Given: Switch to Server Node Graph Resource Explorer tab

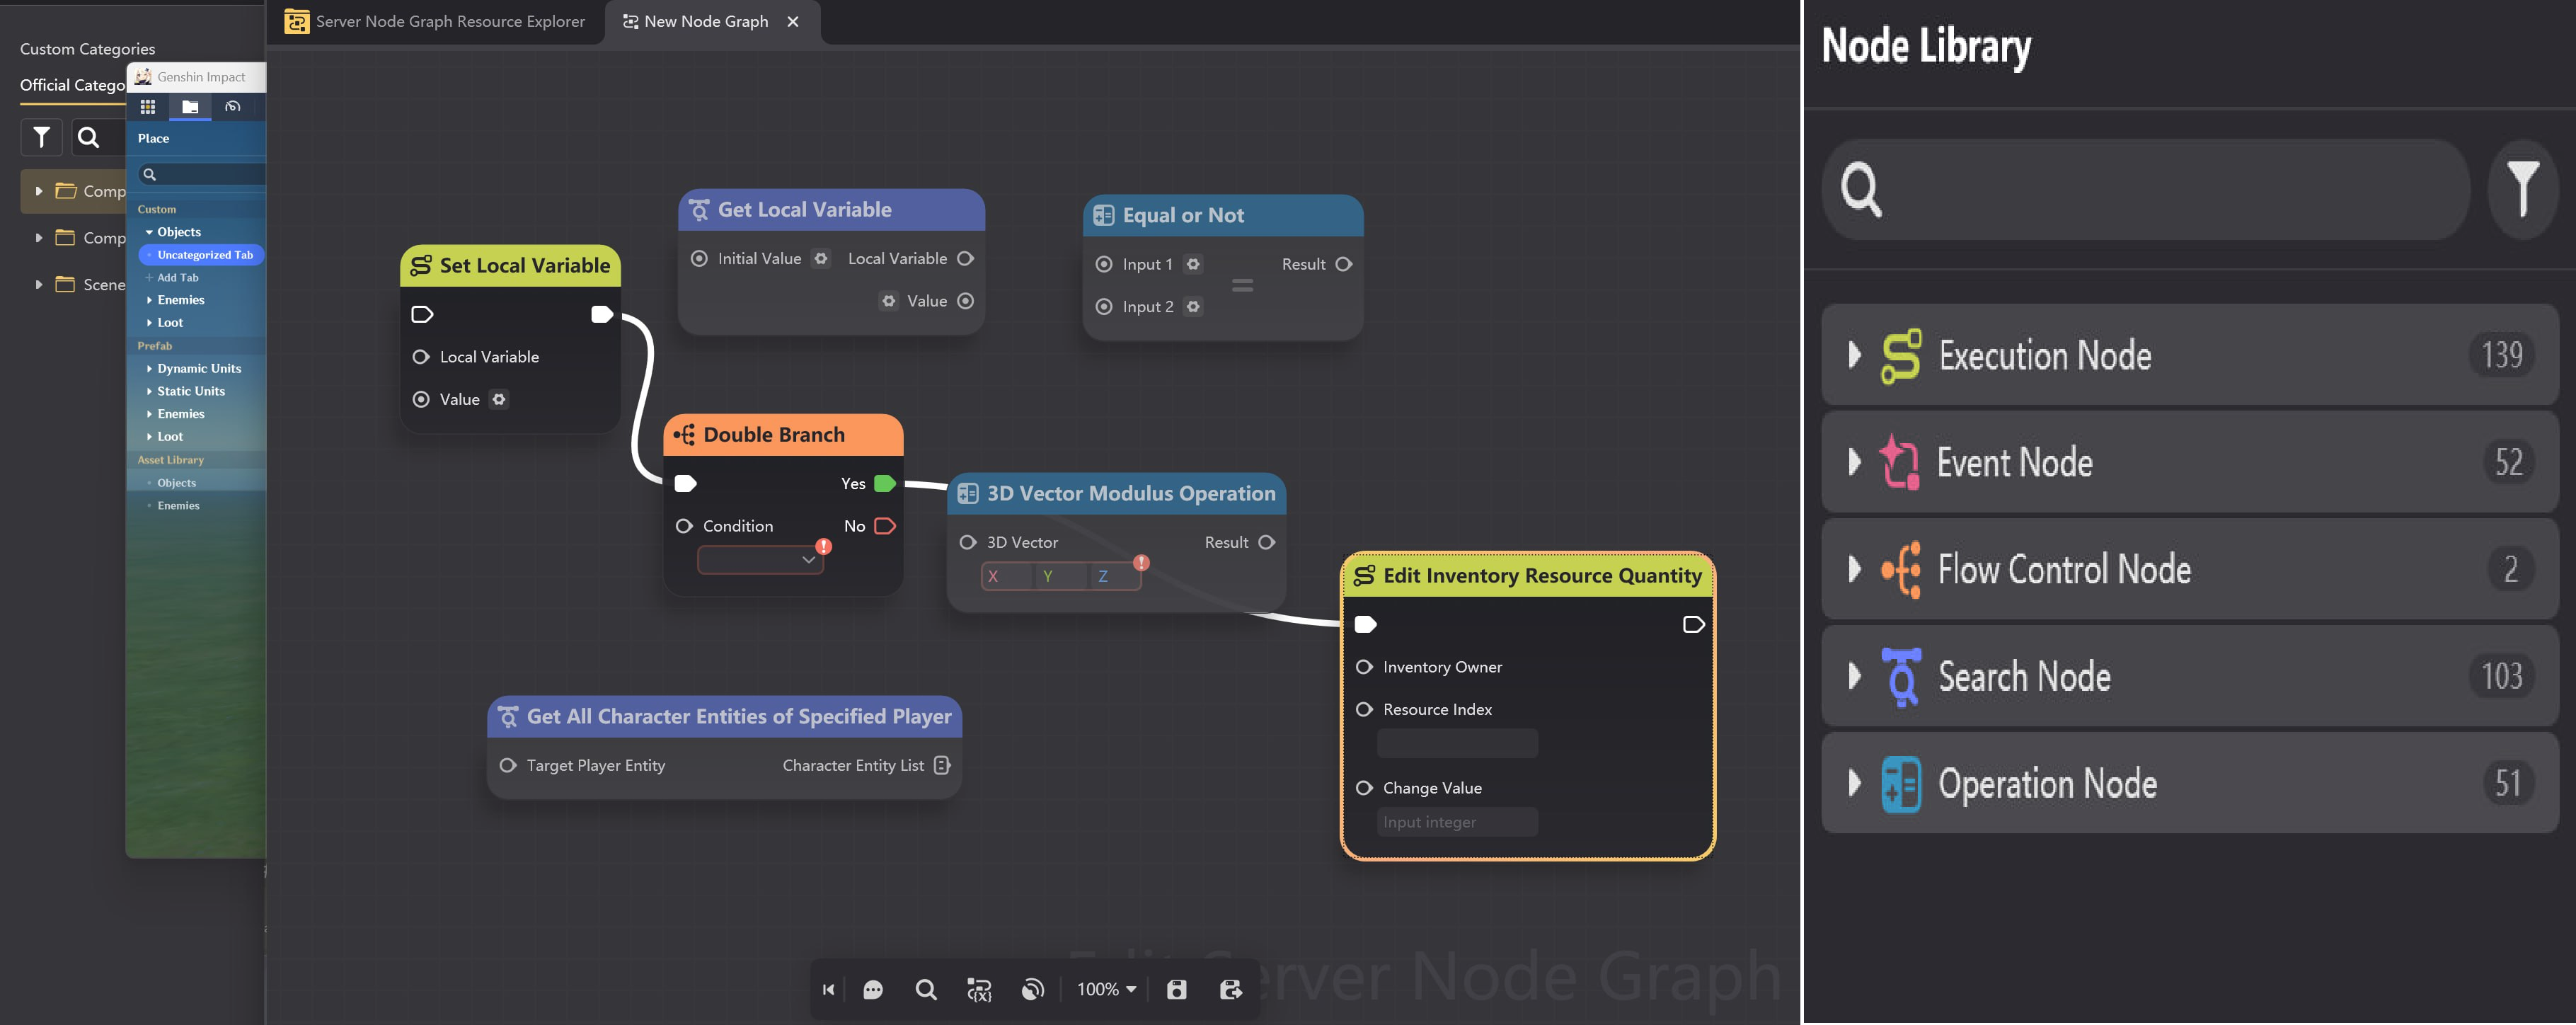Looking at the screenshot, I should pos(435,22).
